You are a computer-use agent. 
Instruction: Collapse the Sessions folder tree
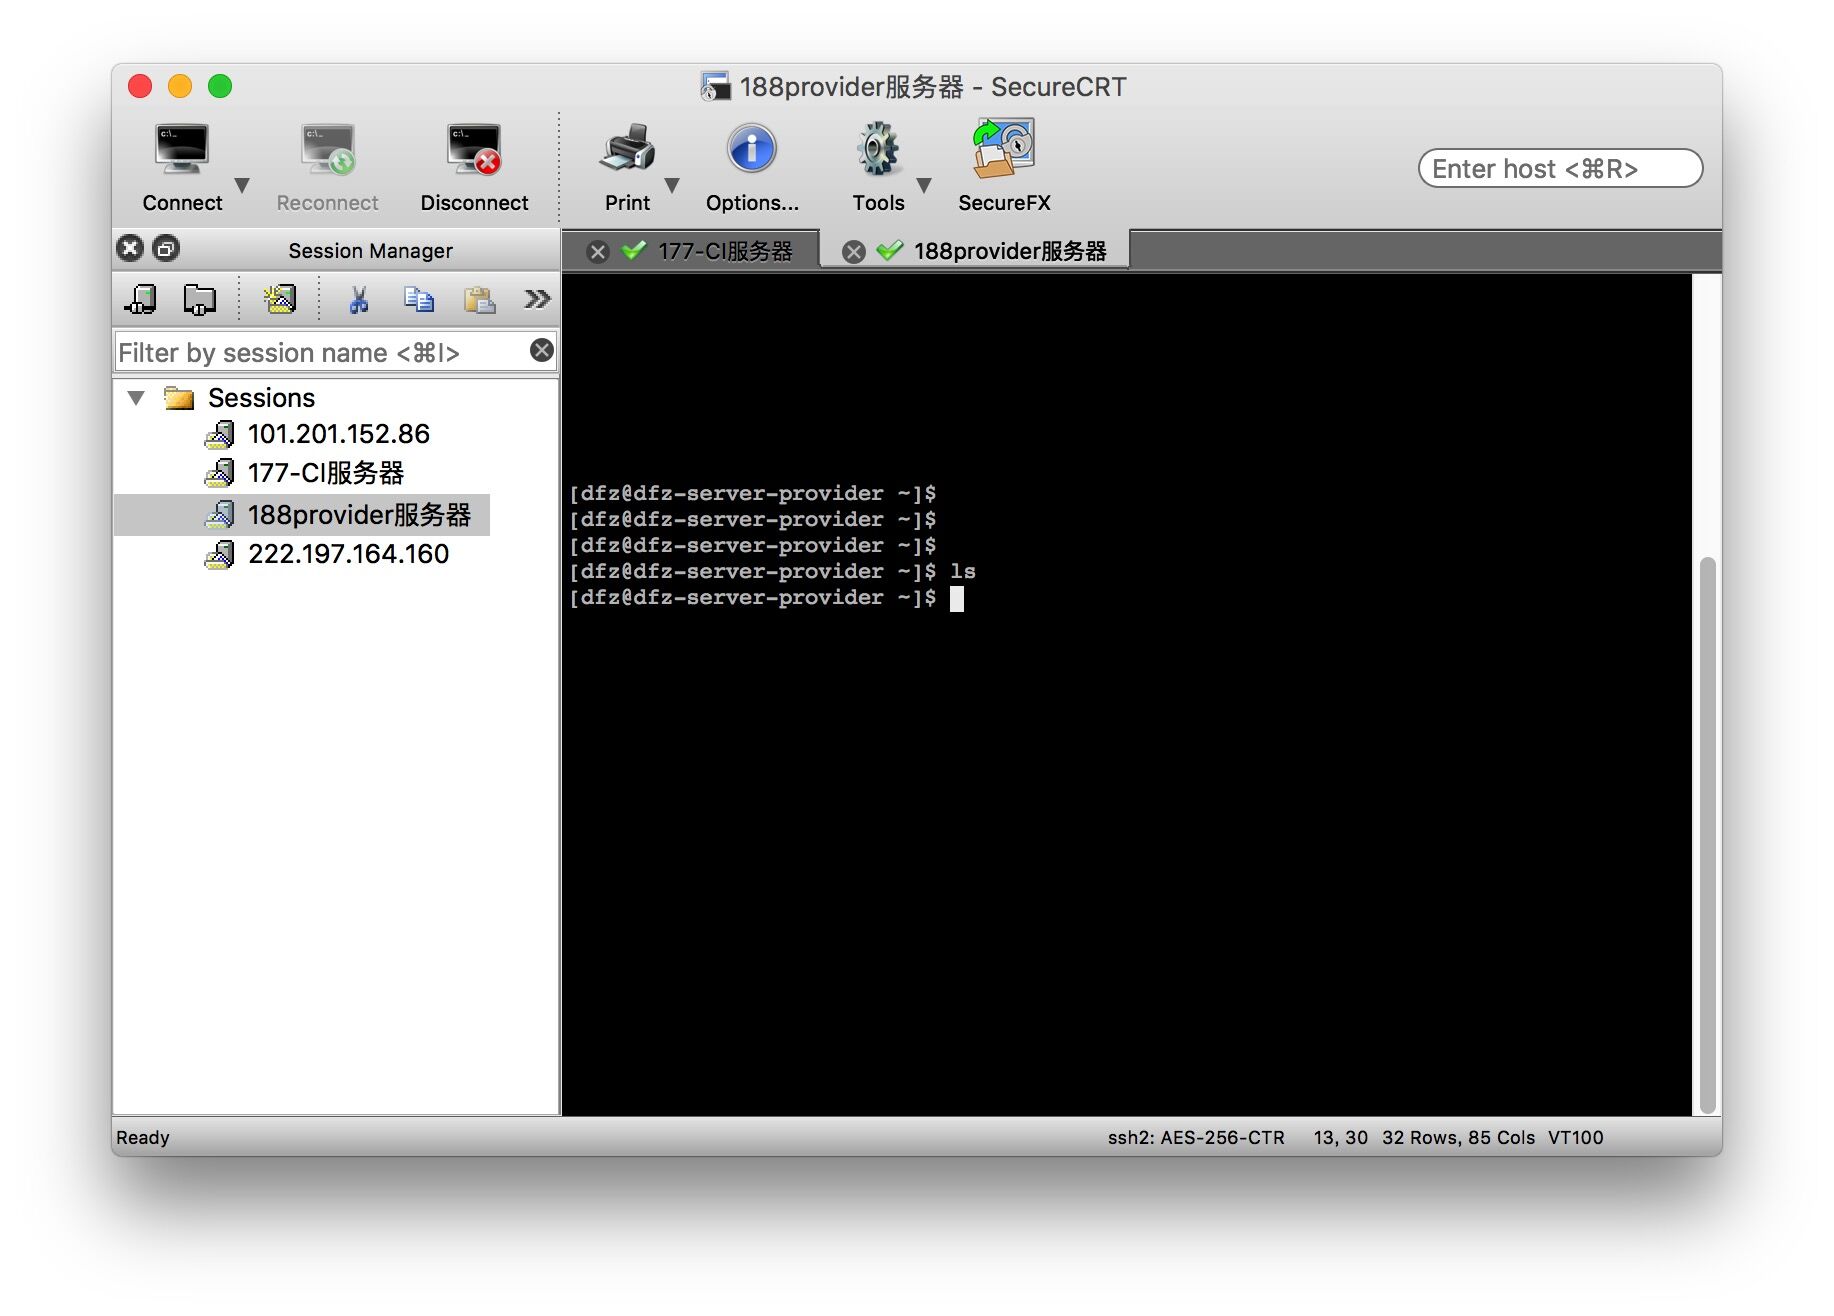click(137, 397)
